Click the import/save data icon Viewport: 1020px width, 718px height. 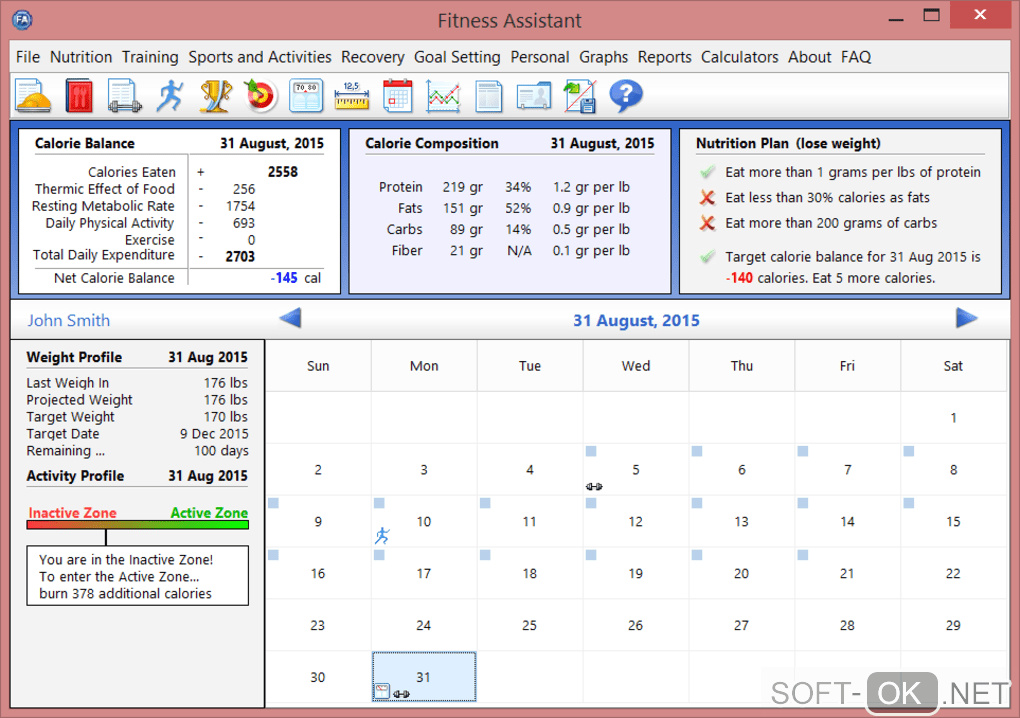[x=580, y=96]
